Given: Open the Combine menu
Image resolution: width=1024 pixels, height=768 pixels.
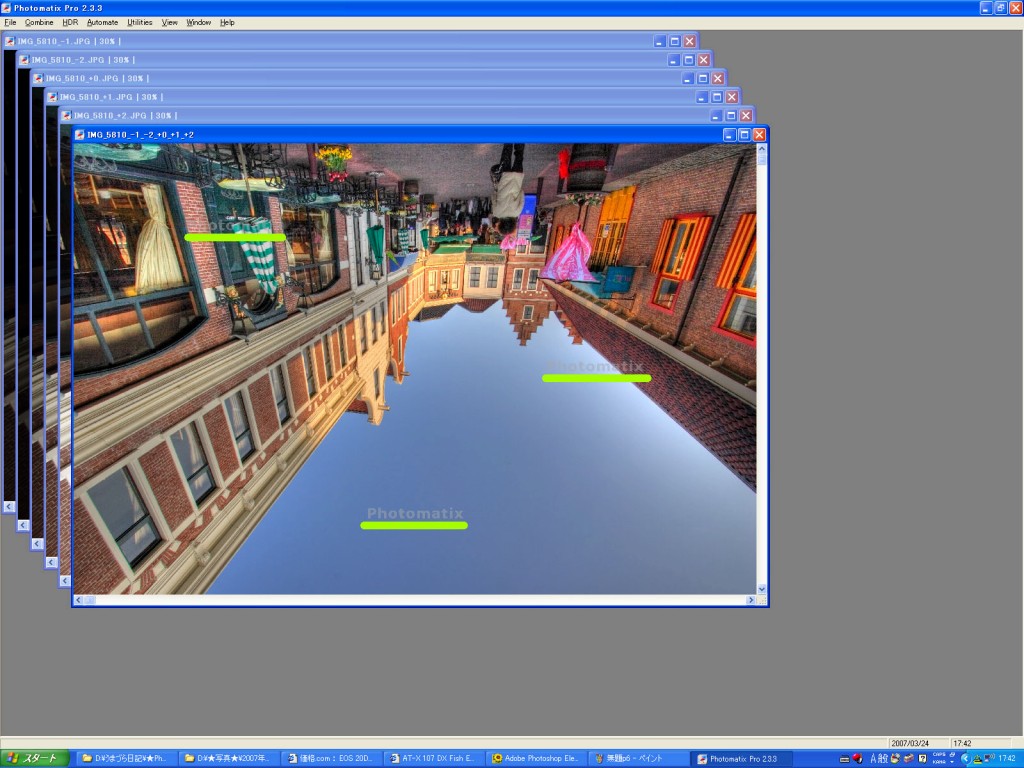Looking at the screenshot, I should pos(39,22).
